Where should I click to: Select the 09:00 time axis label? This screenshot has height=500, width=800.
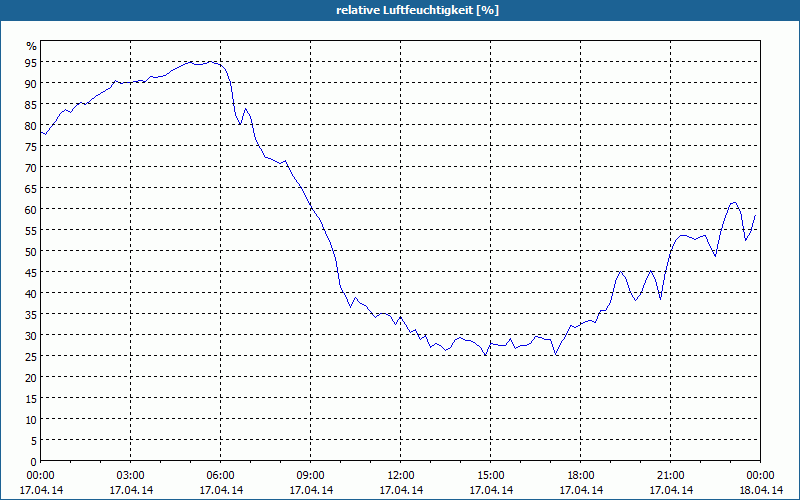(x=310, y=476)
